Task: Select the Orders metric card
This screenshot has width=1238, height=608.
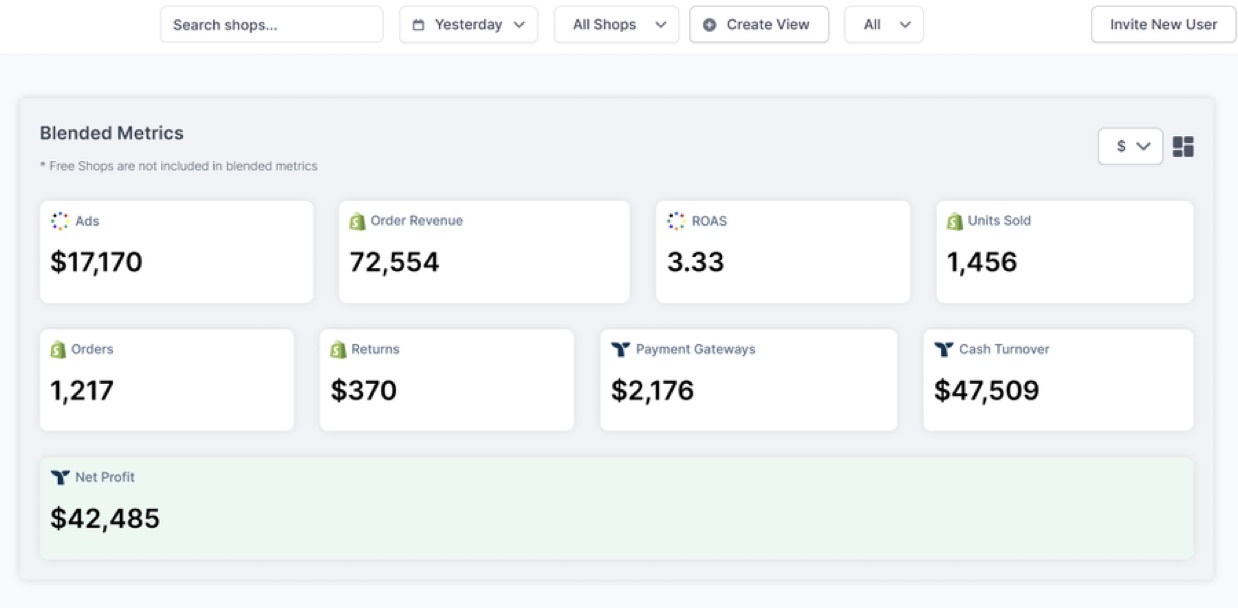Action: pyautogui.click(x=166, y=379)
